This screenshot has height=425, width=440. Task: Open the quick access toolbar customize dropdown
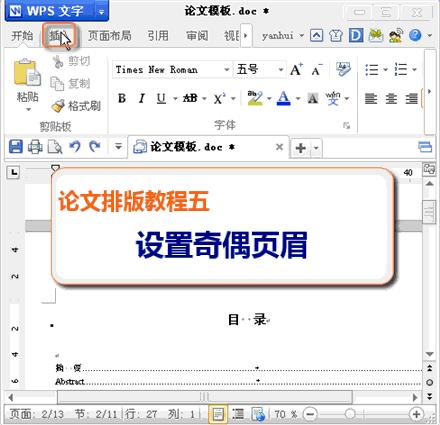tap(118, 147)
